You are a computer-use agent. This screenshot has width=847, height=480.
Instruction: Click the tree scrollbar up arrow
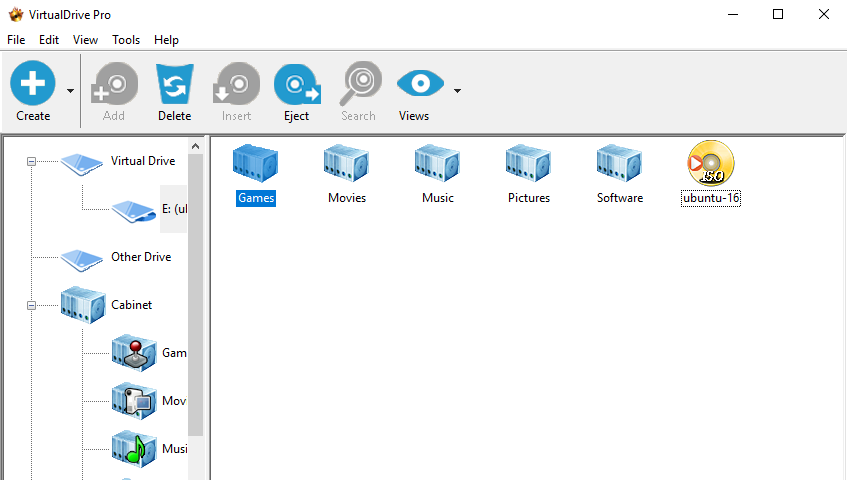196,146
